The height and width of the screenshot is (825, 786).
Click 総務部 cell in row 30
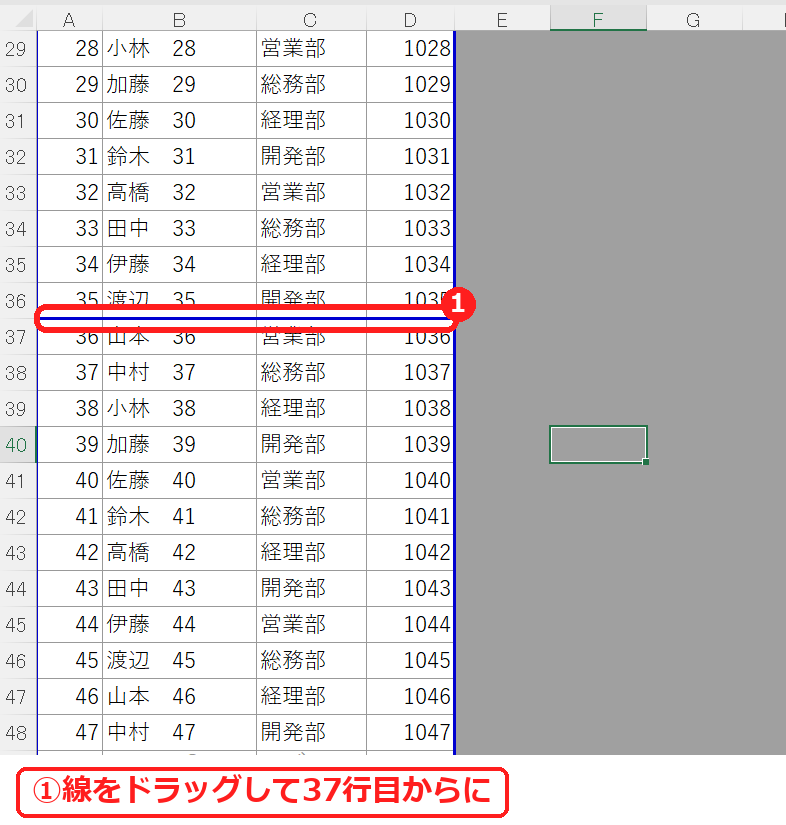[x=311, y=85]
